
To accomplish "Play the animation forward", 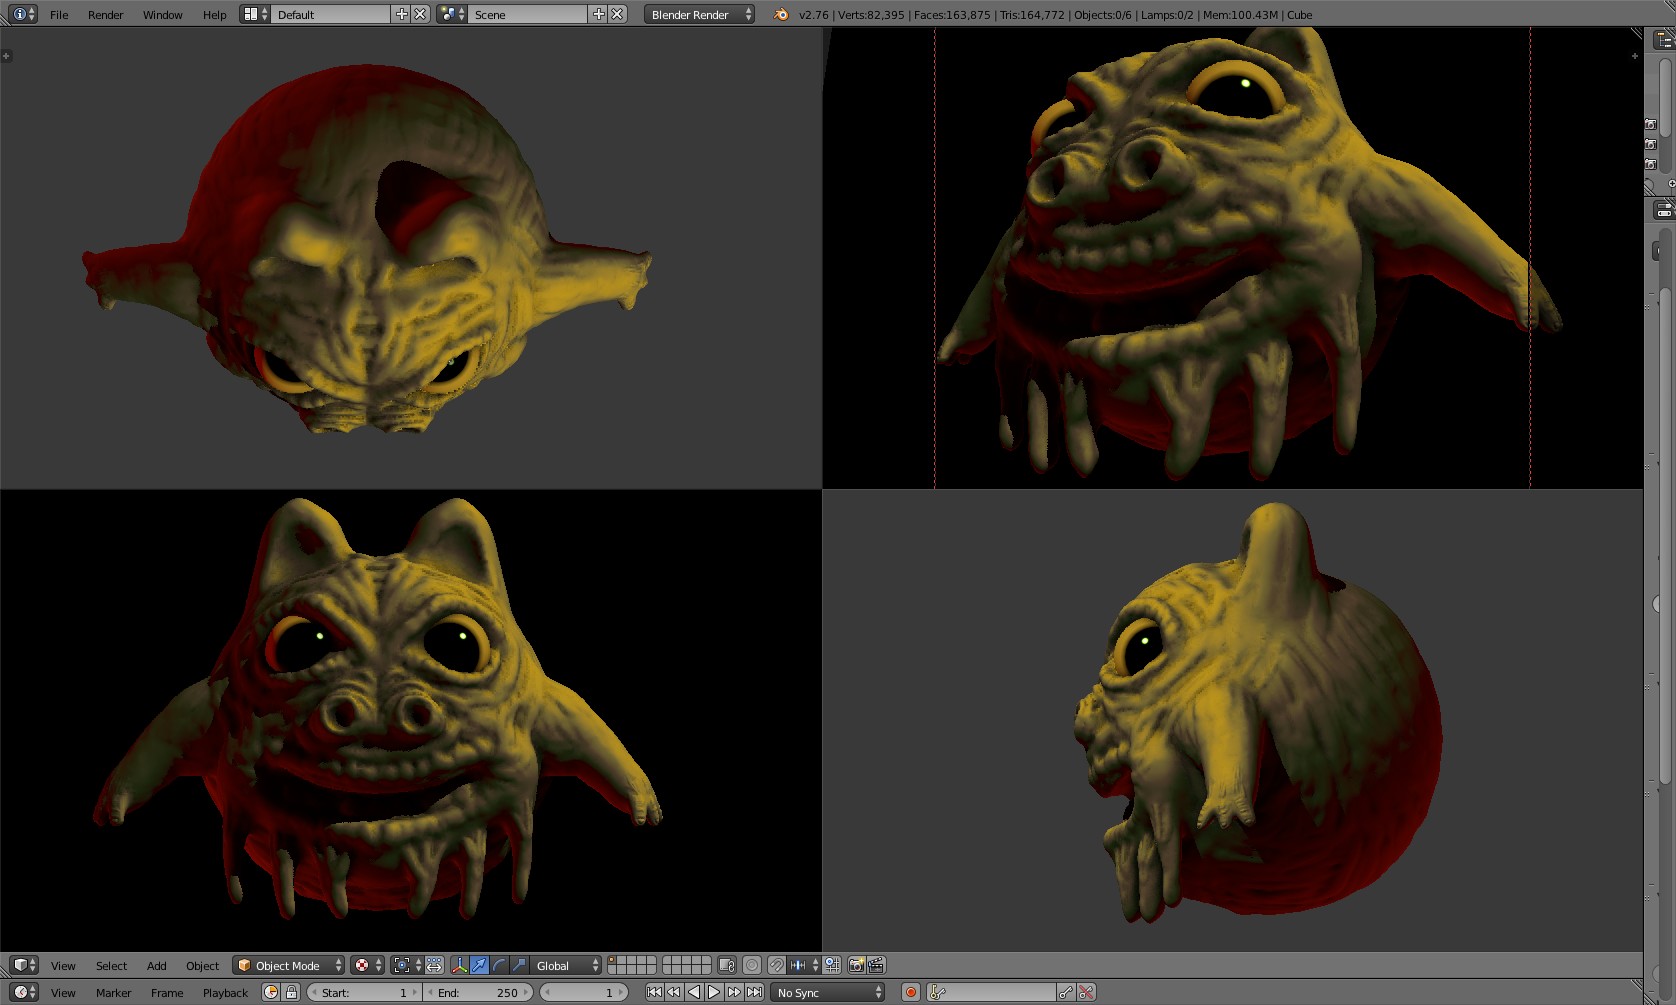I will pos(714,992).
